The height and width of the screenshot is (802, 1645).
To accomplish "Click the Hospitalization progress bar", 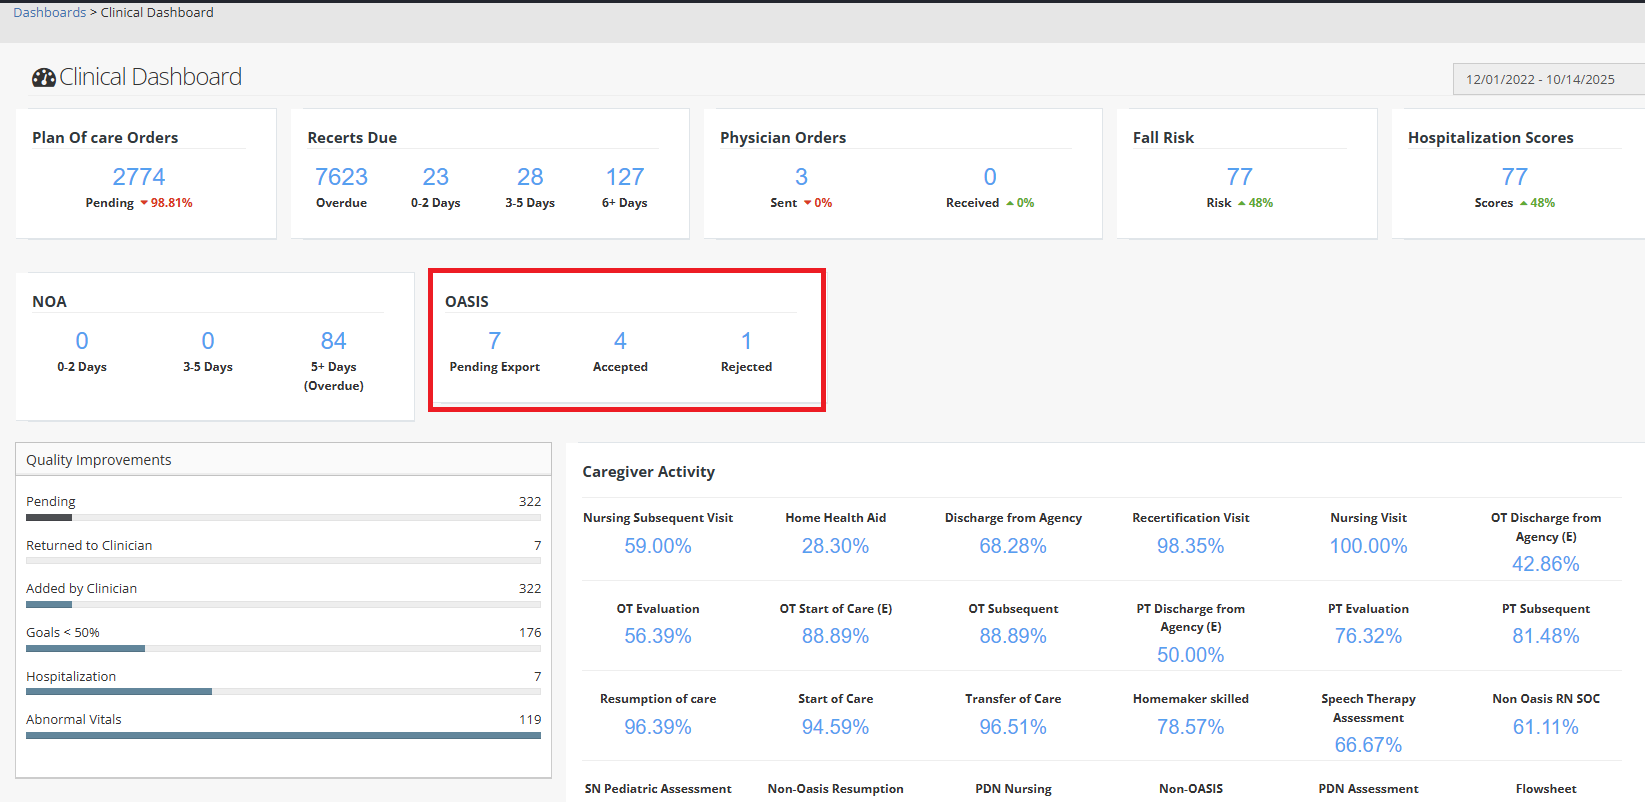I will pos(283,691).
